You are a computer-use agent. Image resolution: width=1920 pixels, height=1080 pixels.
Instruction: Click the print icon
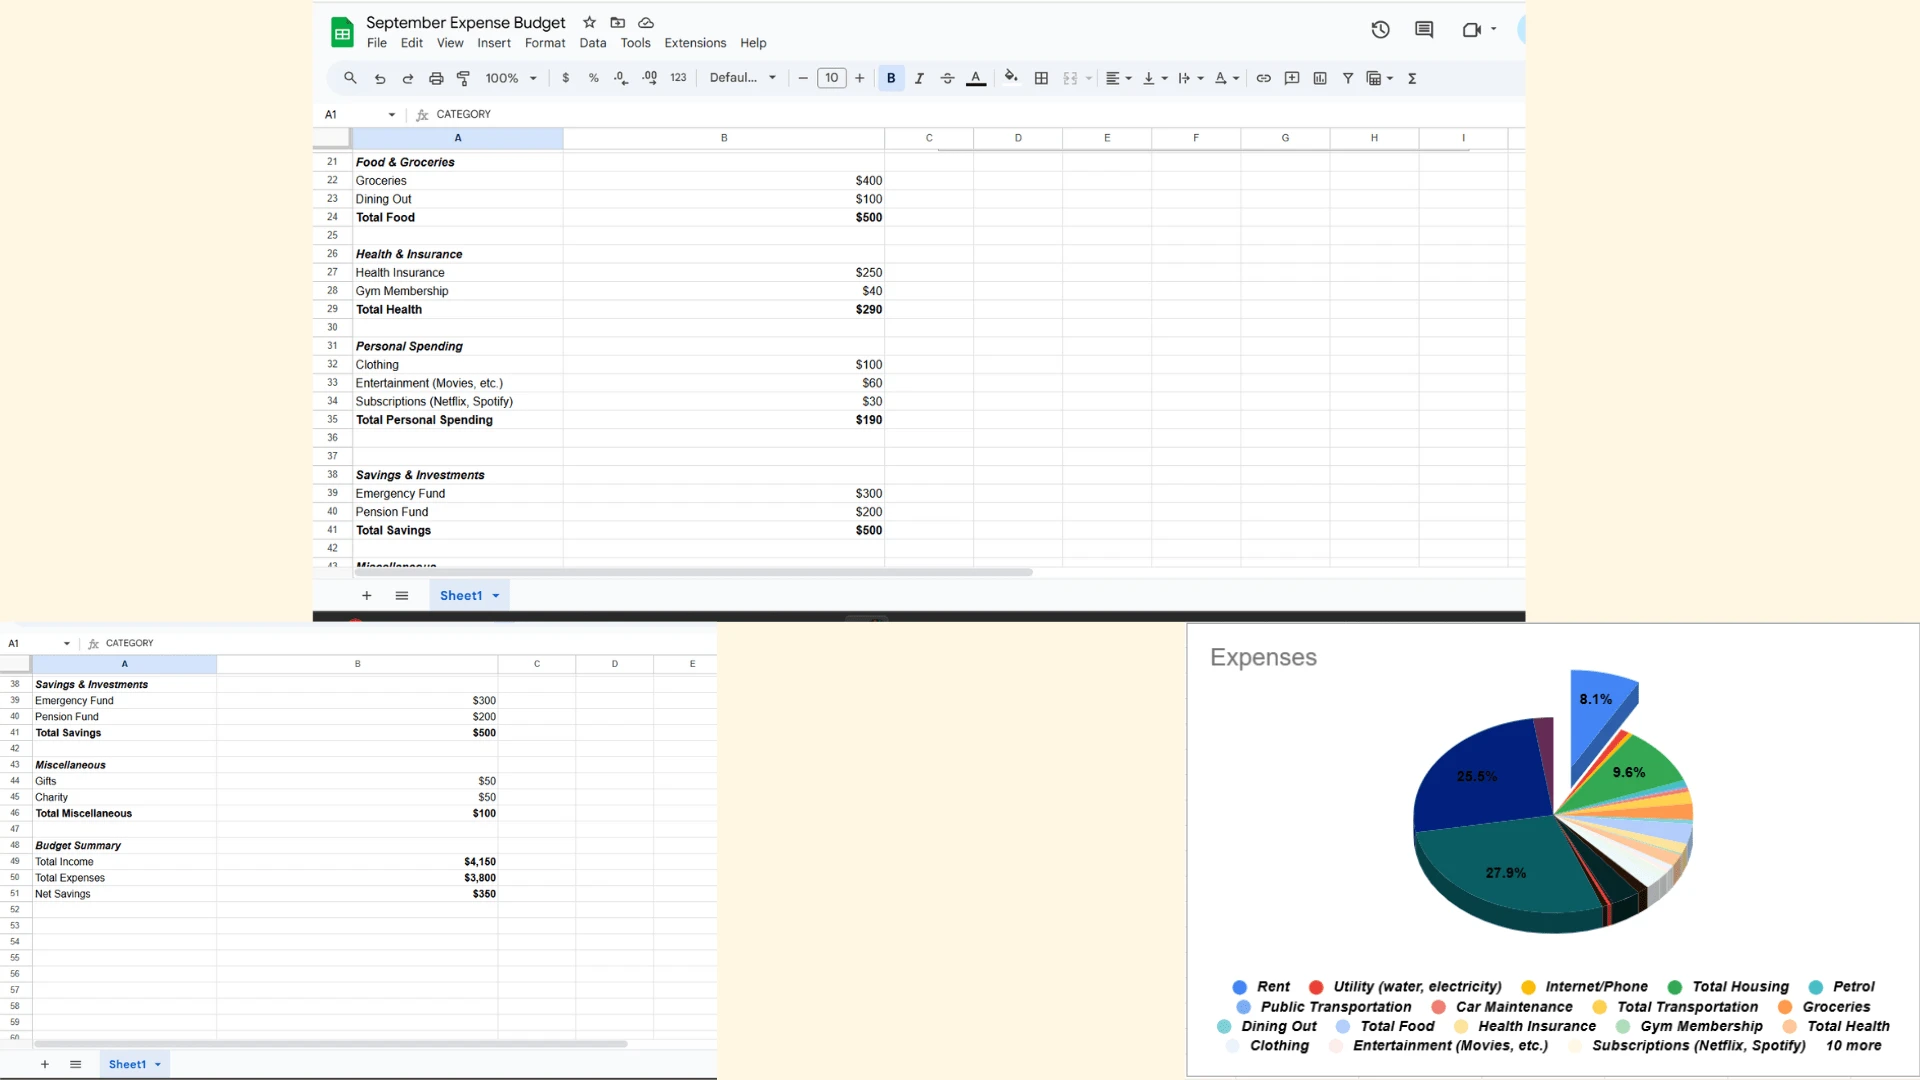point(436,78)
